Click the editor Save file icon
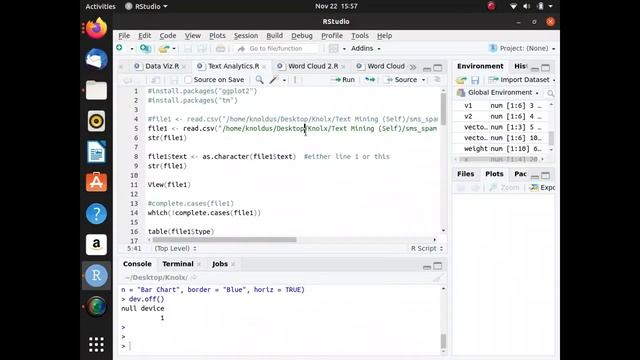This screenshot has height=360, width=640. [x=173, y=80]
